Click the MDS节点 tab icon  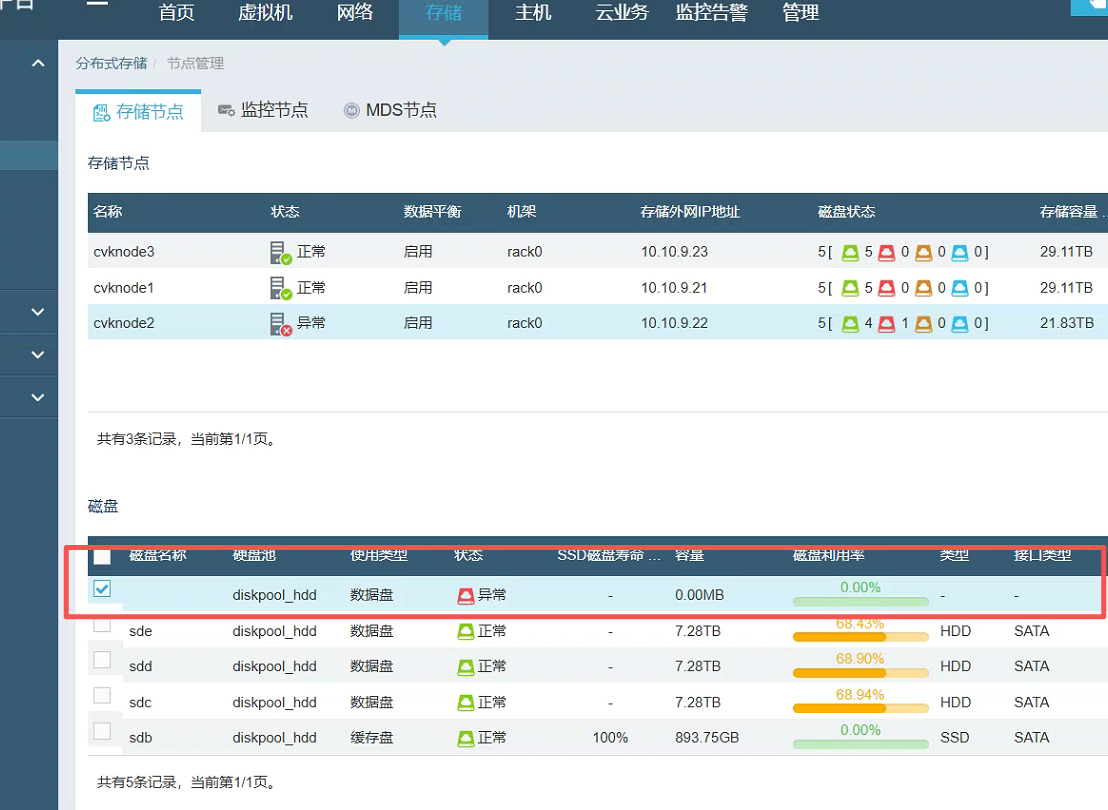click(351, 111)
